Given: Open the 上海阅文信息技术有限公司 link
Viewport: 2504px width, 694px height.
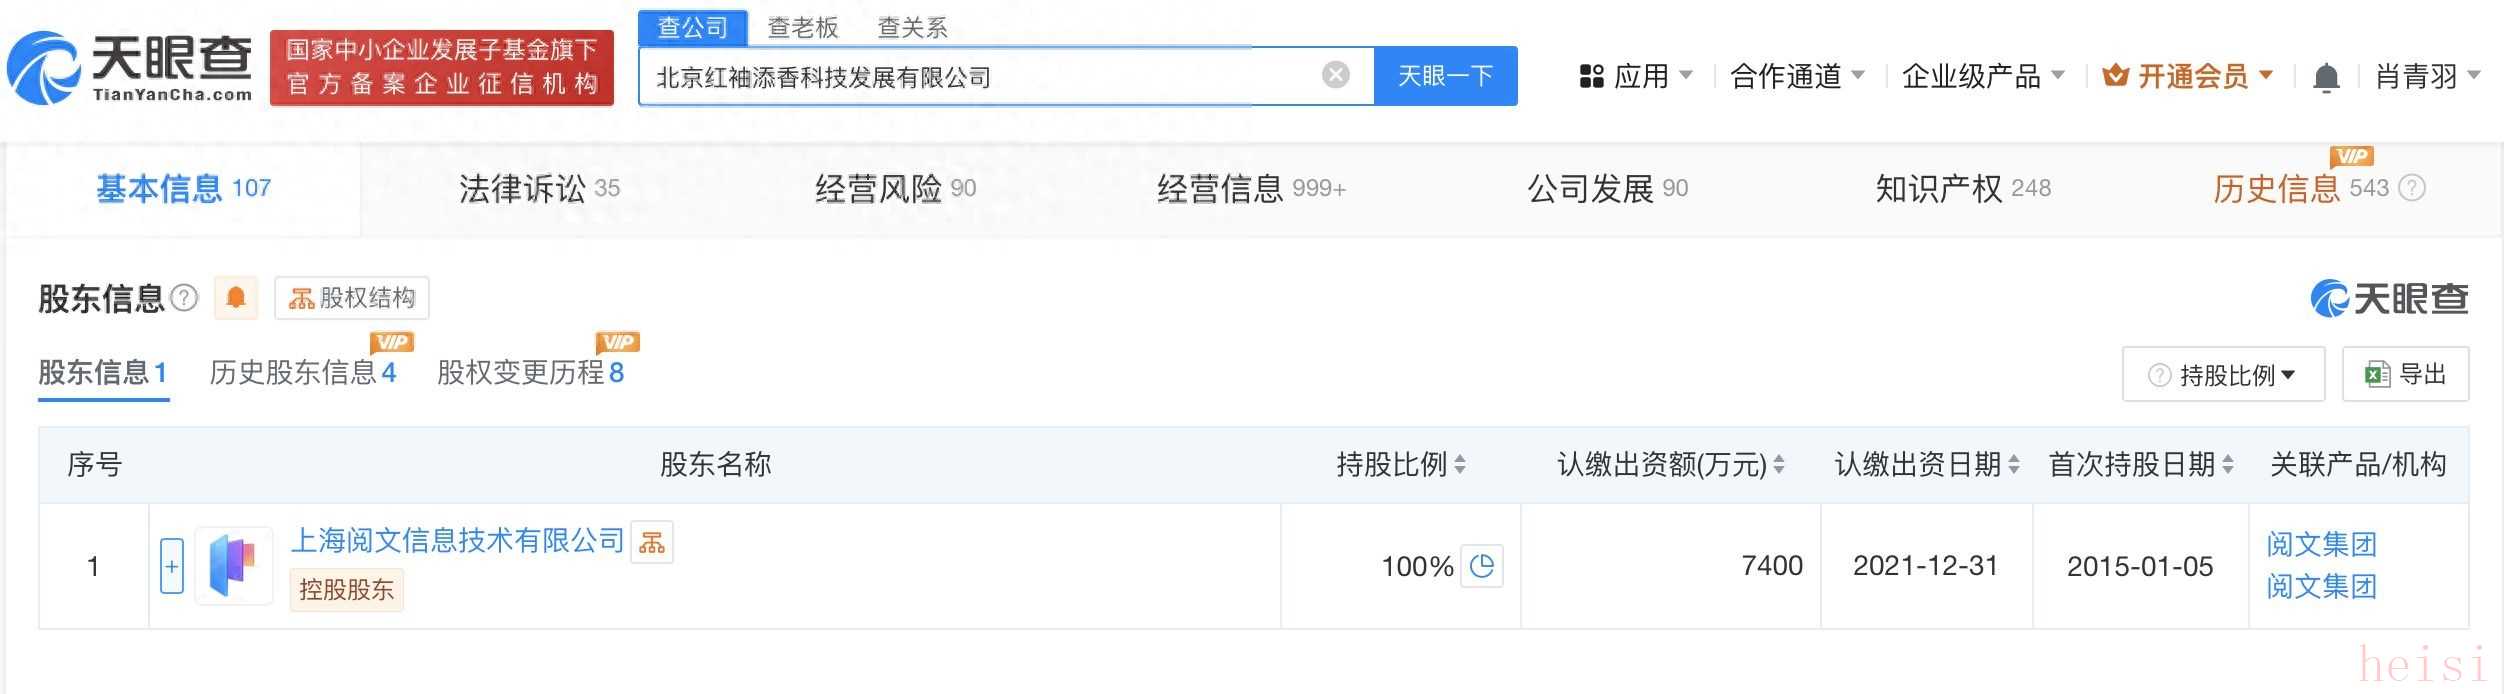Looking at the screenshot, I should 457,540.
